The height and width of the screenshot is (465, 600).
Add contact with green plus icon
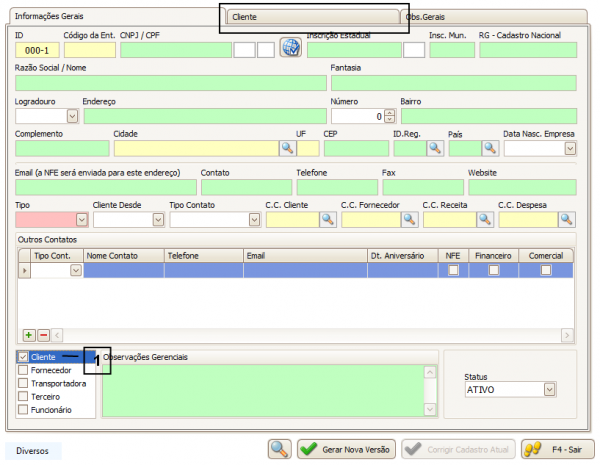tap(28, 335)
